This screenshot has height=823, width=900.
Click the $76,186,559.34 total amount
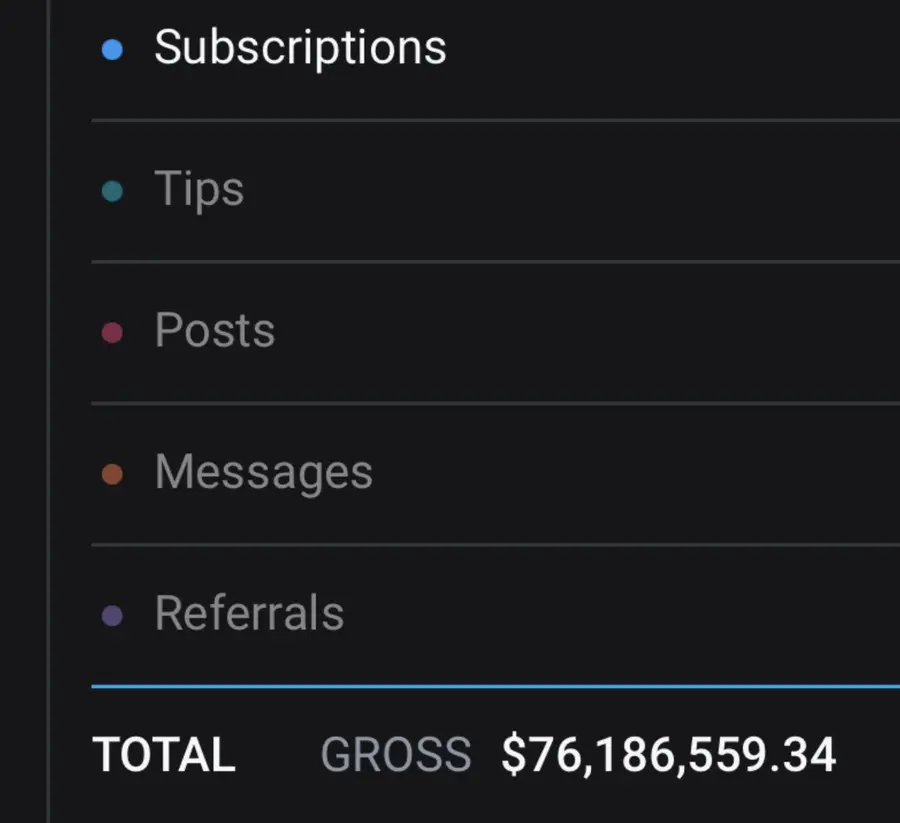(668, 755)
